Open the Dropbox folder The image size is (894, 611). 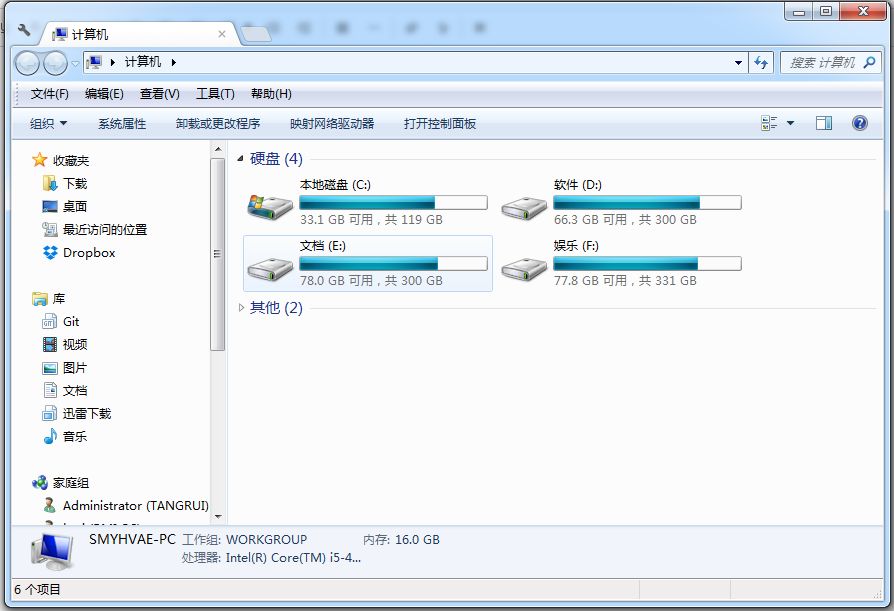pyautogui.click(x=89, y=252)
